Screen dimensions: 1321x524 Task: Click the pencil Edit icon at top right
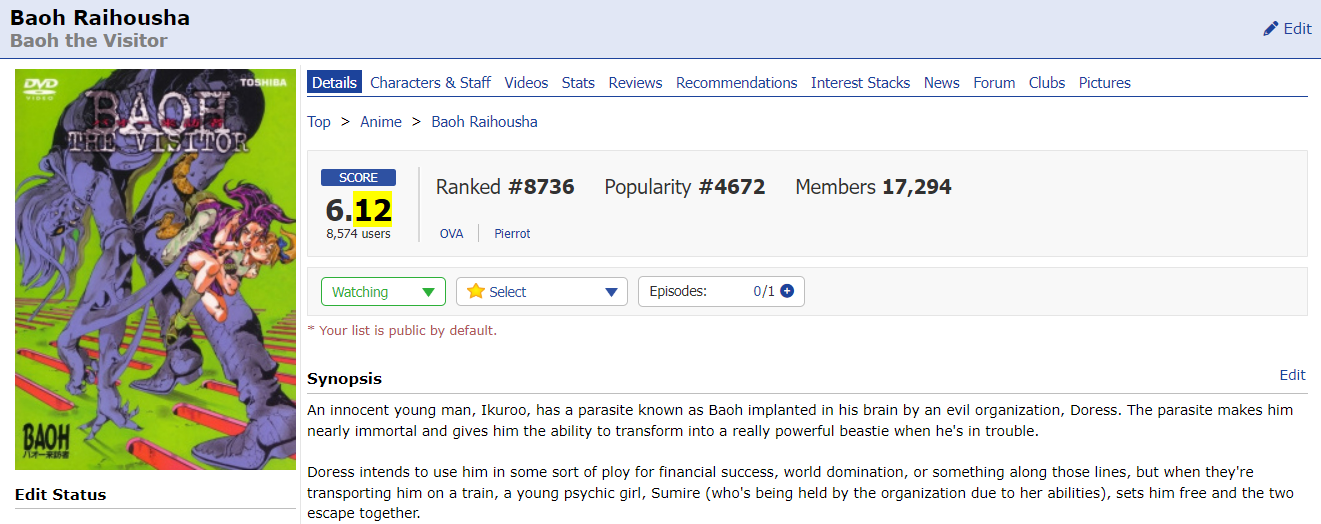click(1271, 28)
